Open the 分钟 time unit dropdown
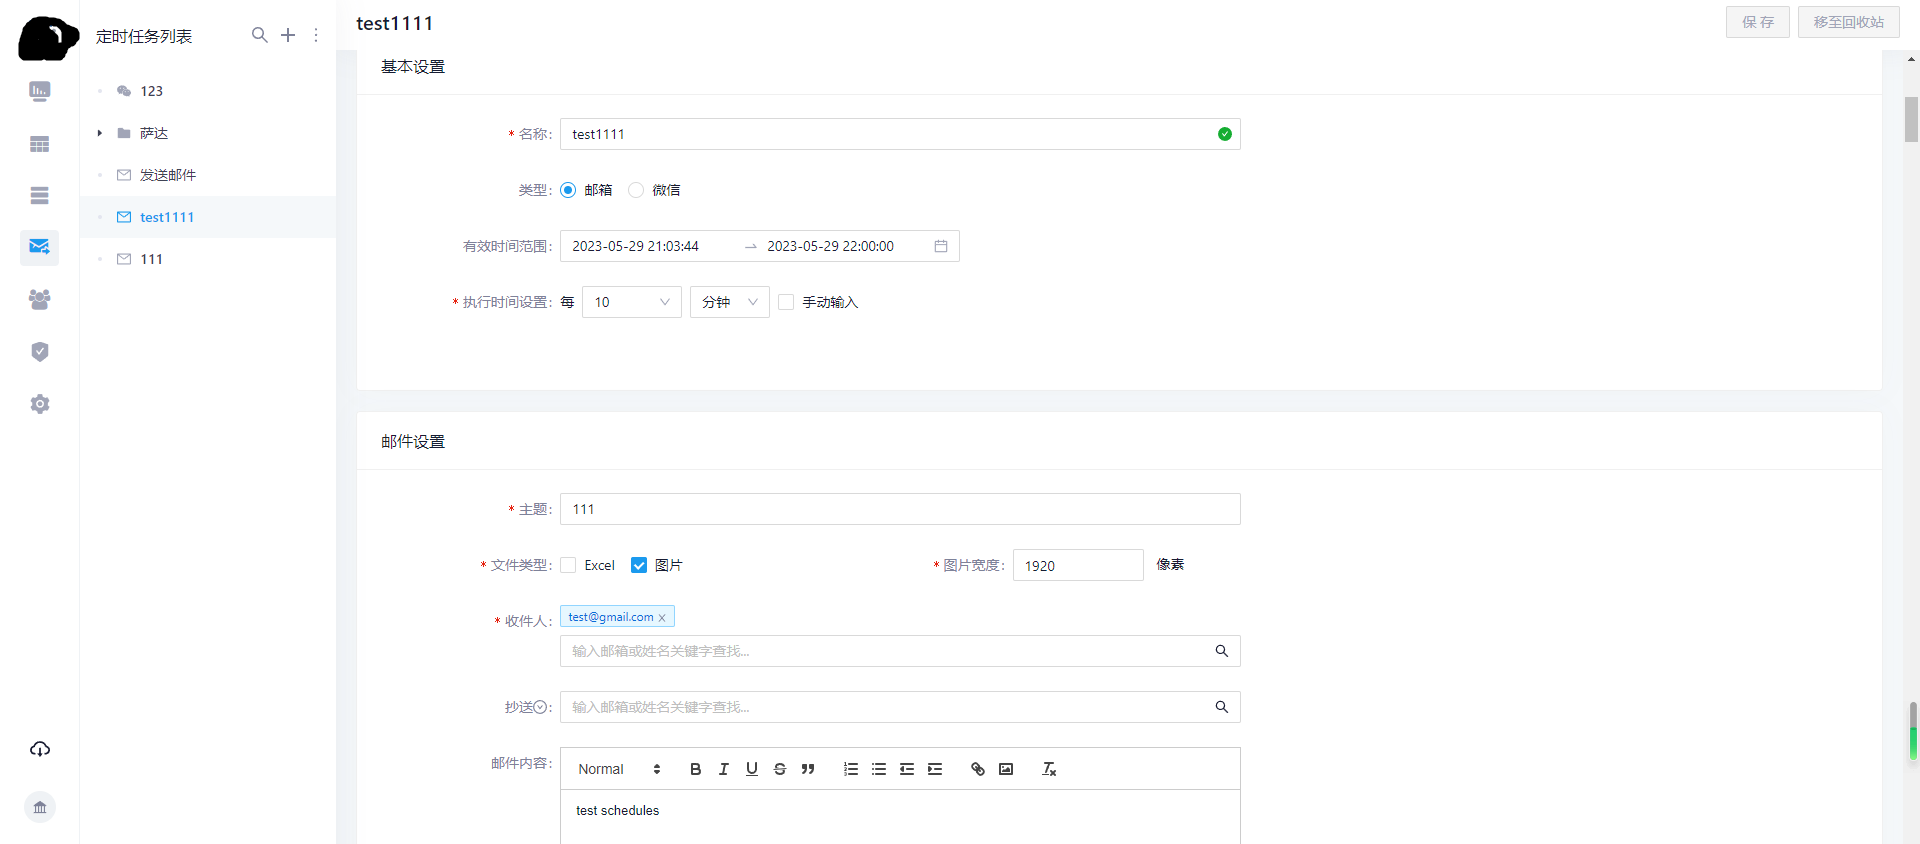The height and width of the screenshot is (844, 1920). [730, 302]
